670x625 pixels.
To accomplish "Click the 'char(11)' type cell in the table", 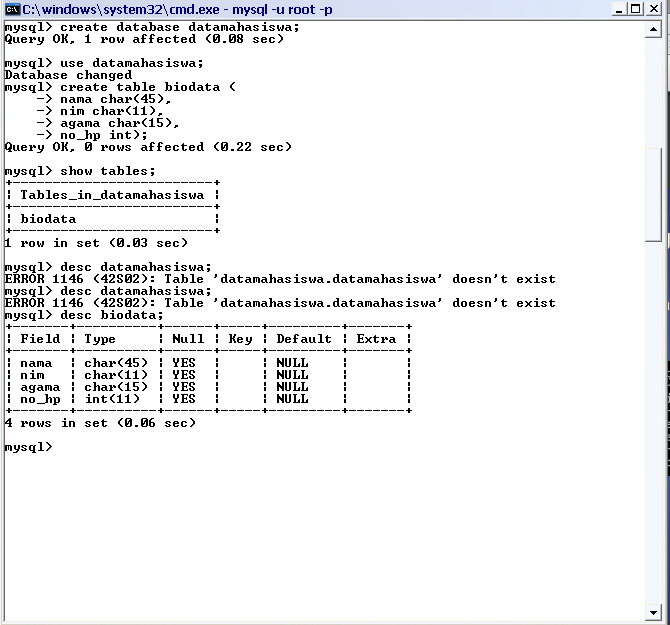I will click(x=116, y=375).
